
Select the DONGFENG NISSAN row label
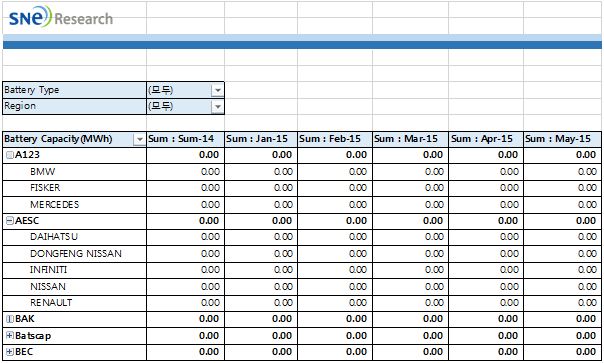click(76, 253)
